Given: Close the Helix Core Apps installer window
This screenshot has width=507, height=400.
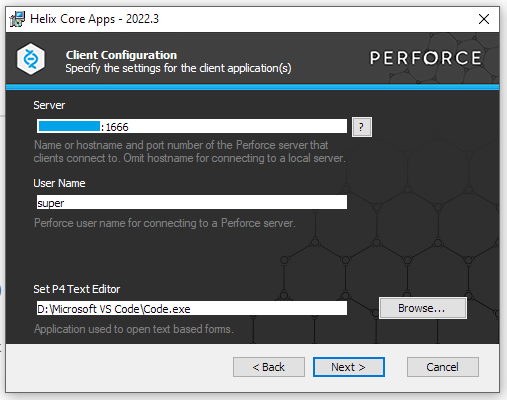Looking at the screenshot, I should click(x=484, y=19).
